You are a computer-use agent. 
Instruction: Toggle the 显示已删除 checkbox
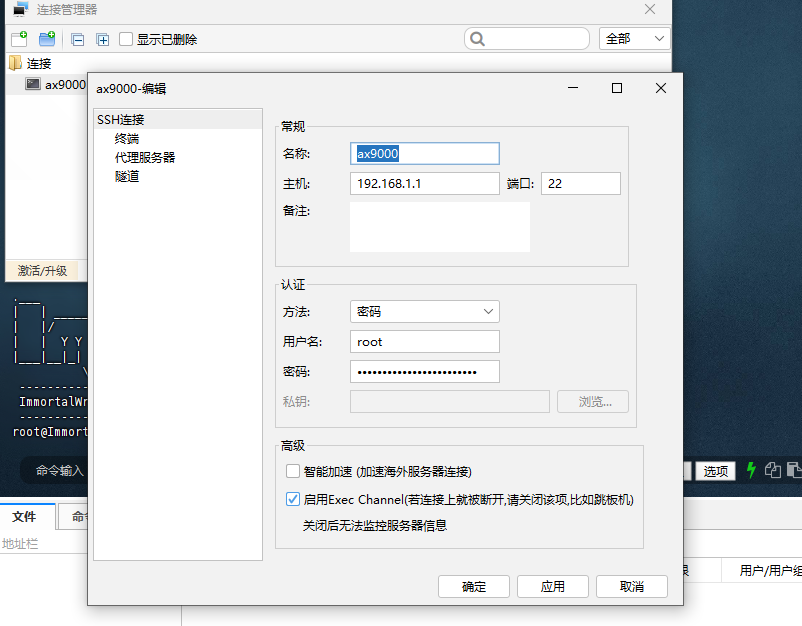point(126,38)
